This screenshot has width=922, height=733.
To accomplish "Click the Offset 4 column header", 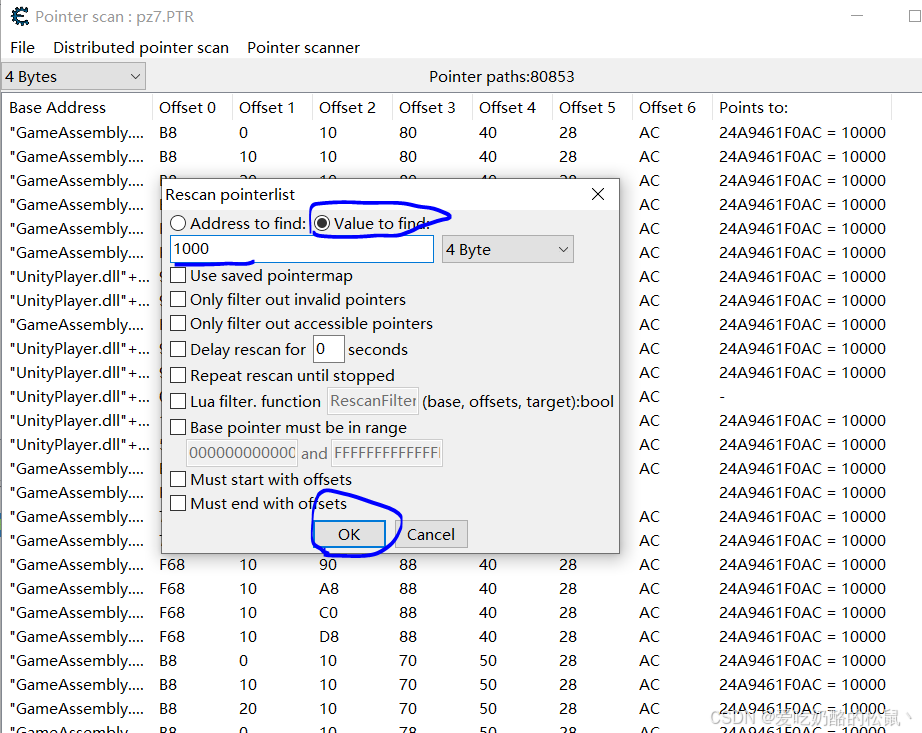I will (512, 108).
